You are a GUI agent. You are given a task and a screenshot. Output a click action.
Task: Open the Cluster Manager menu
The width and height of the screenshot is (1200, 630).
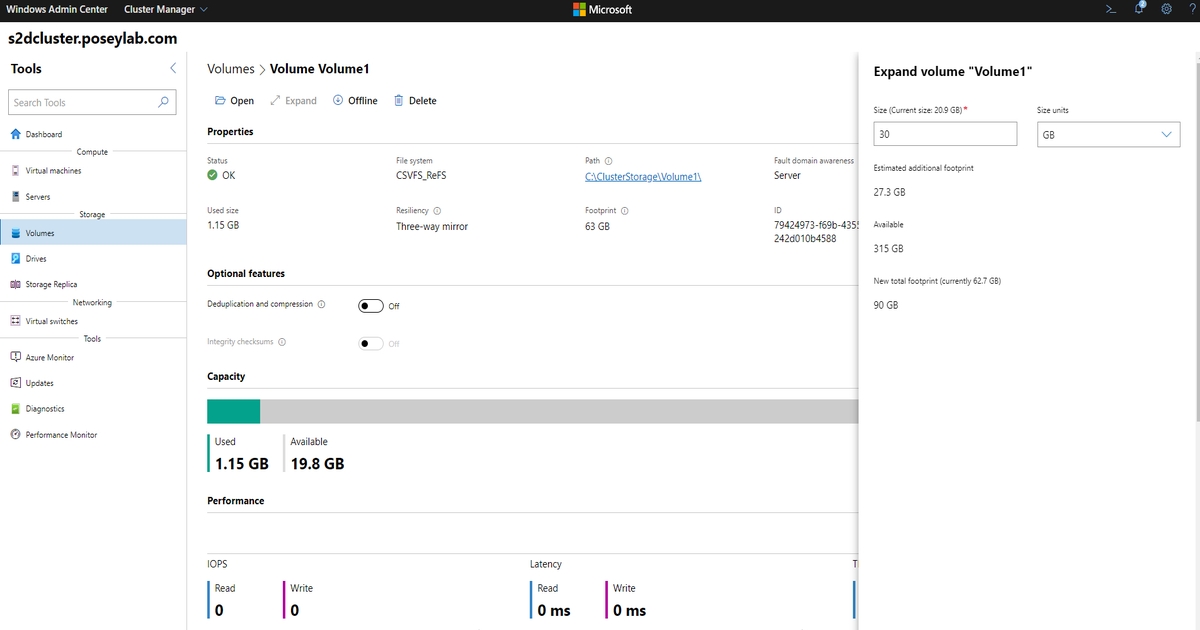162,9
